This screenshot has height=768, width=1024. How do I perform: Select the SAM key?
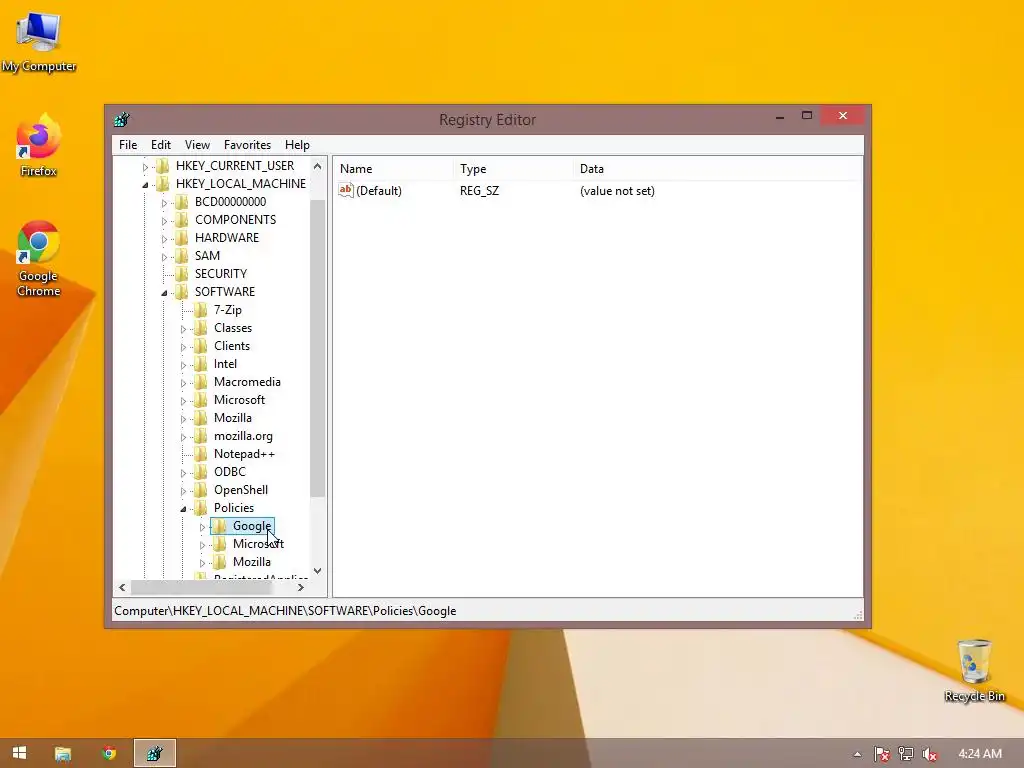click(x=207, y=256)
